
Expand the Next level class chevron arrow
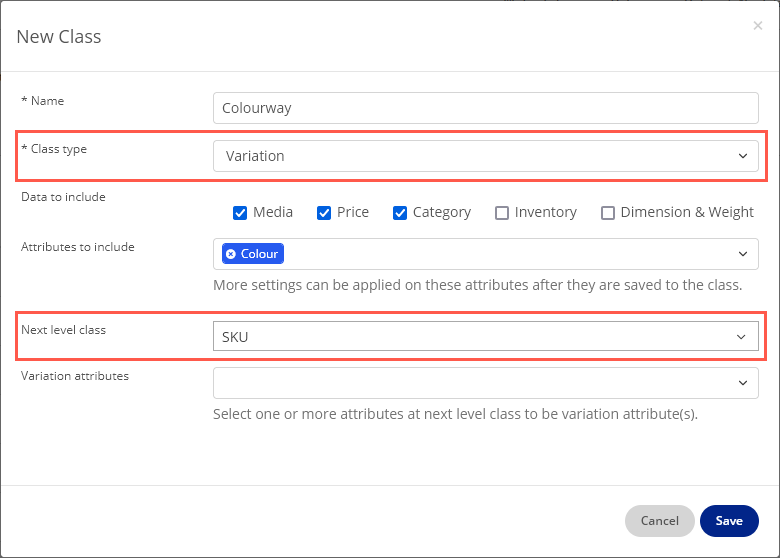pos(741,337)
